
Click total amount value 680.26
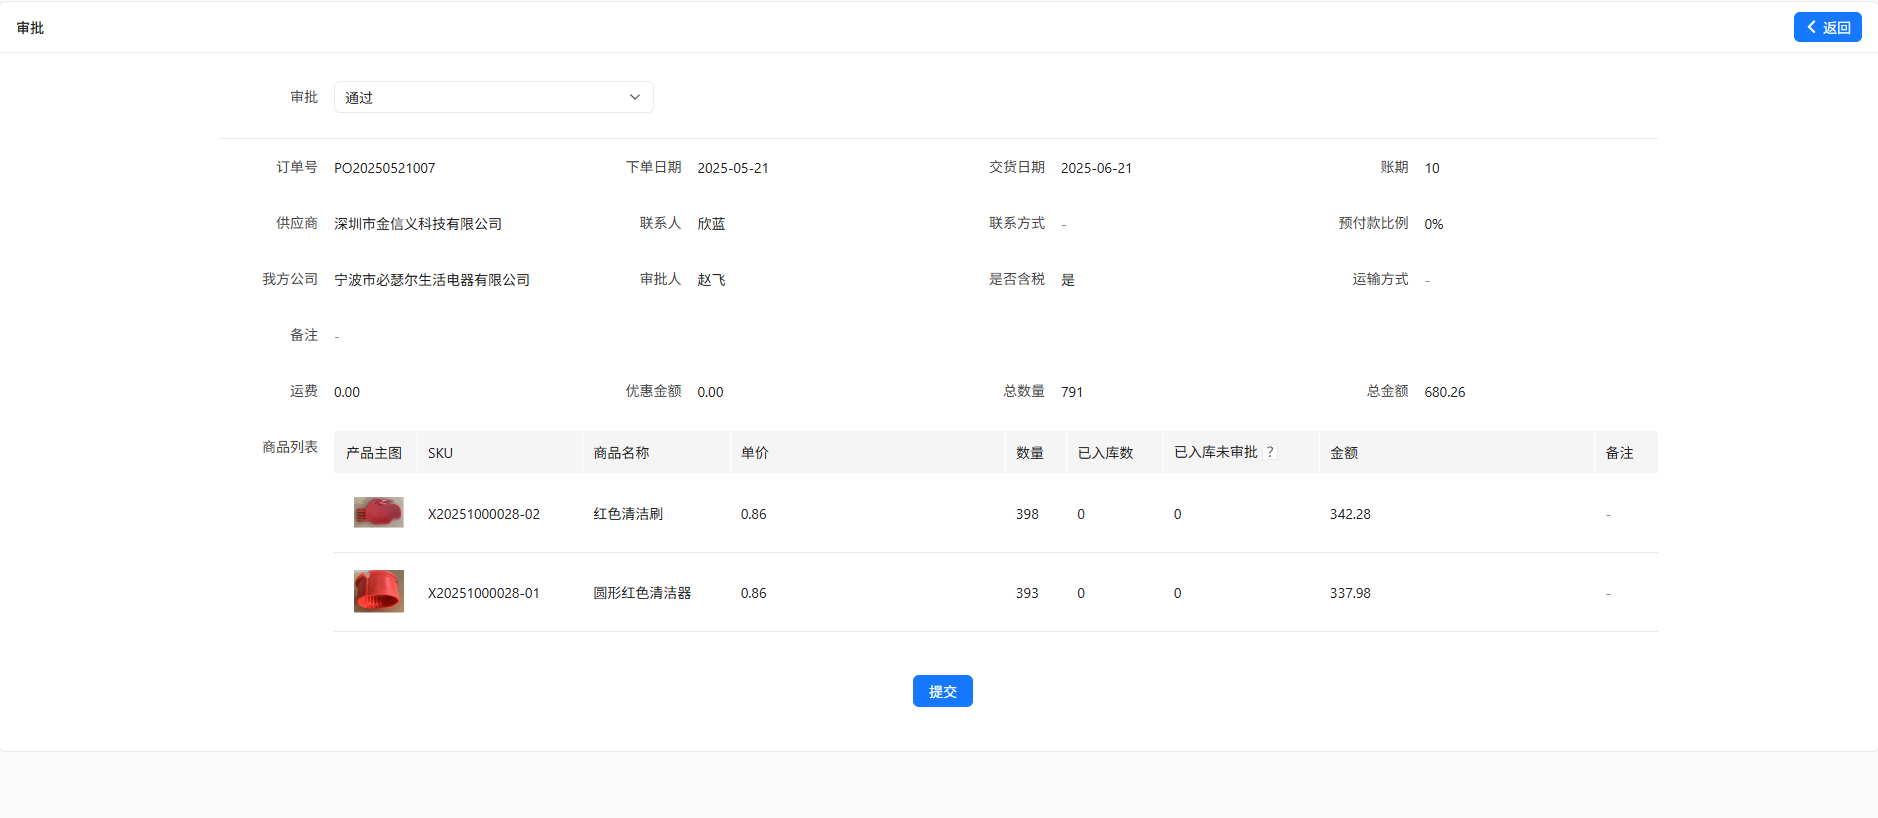1444,392
